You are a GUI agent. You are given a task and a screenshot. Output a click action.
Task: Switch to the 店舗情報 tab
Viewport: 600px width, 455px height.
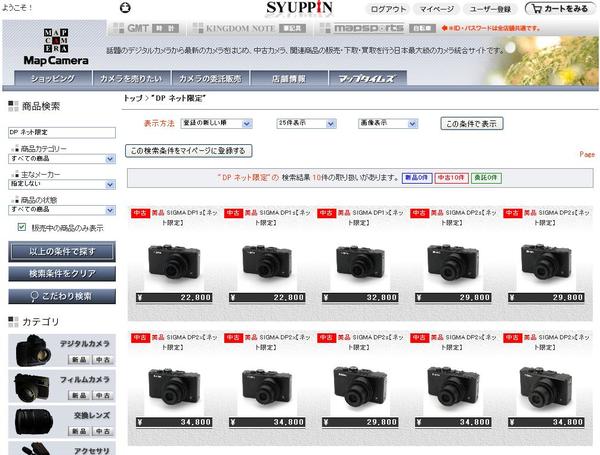(289, 78)
